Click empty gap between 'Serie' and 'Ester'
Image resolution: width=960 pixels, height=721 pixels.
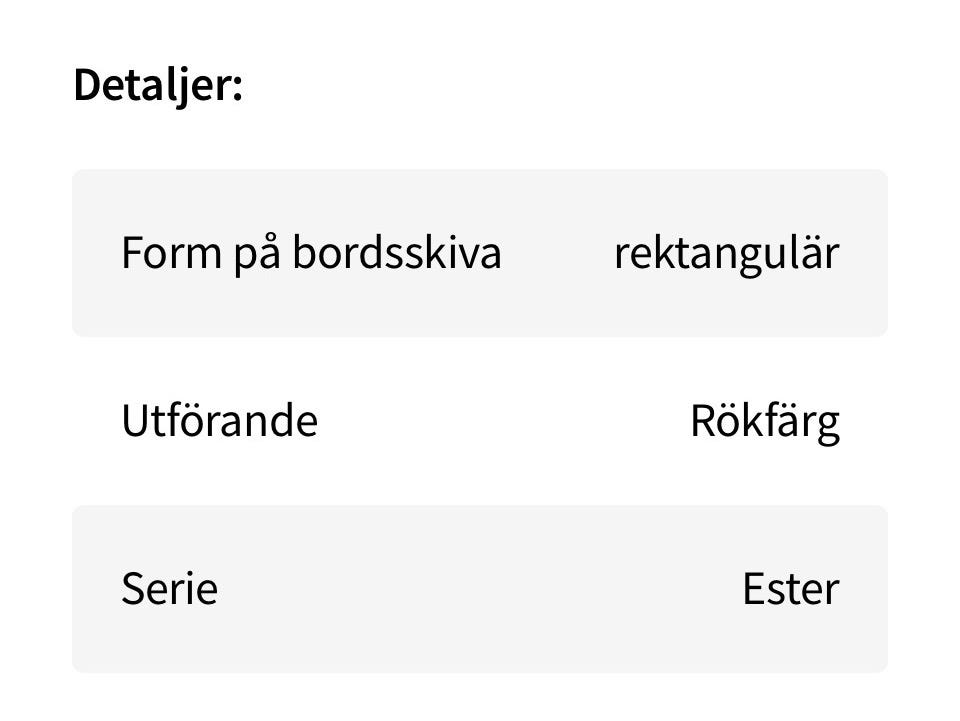480,590
